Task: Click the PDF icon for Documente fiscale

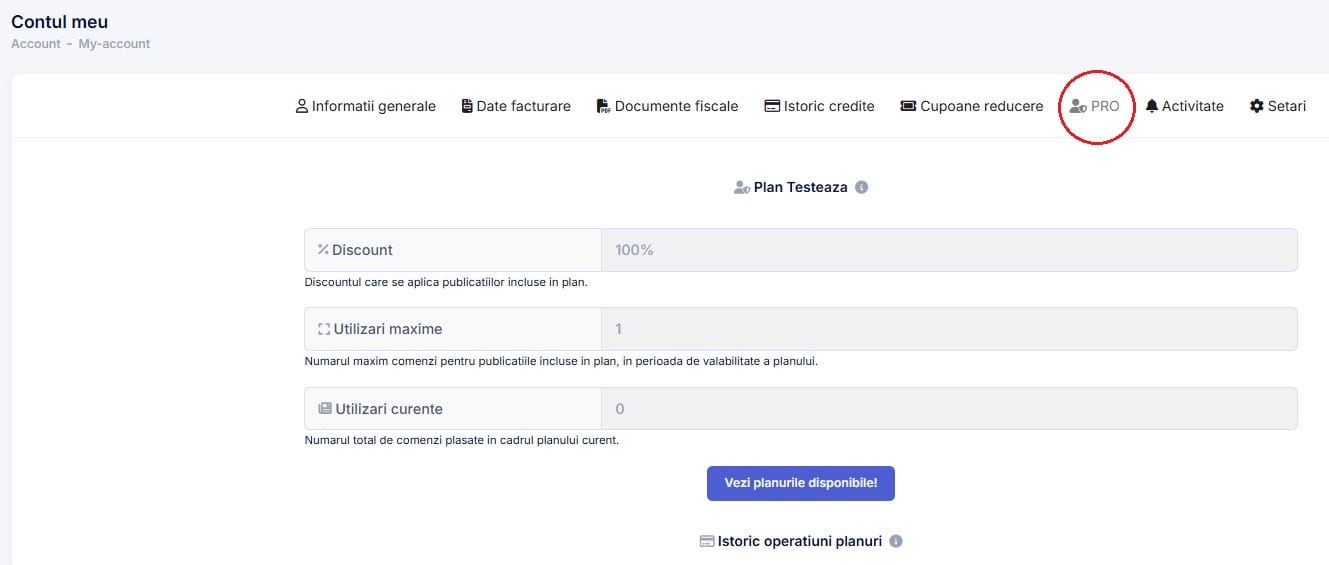Action: (603, 106)
